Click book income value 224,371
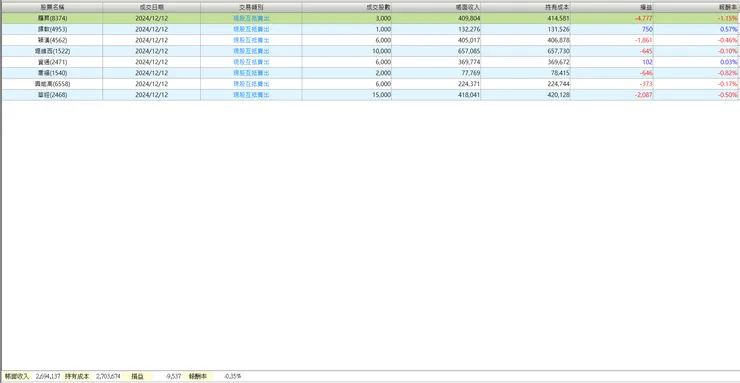 click(x=470, y=84)
